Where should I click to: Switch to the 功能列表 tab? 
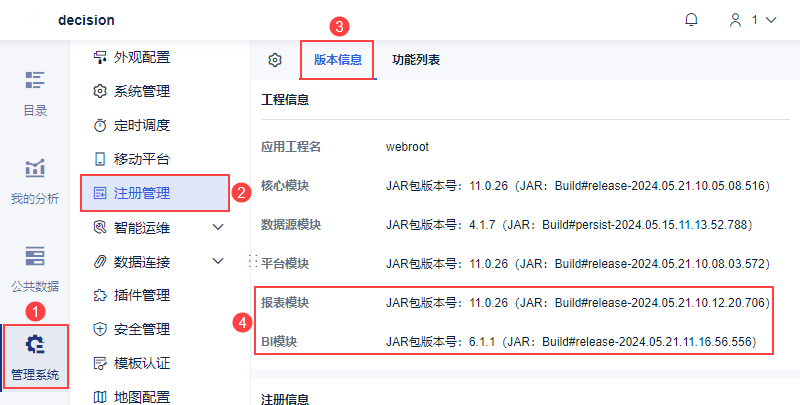[x=416, y=60]
